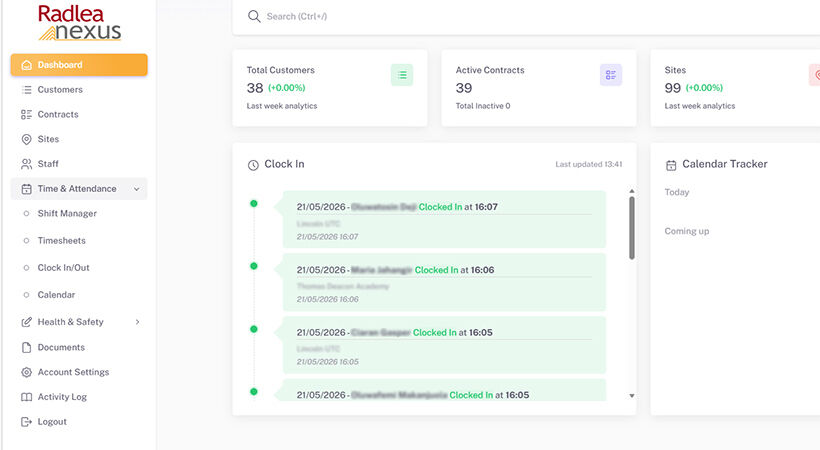
Task: Open the Dashboard home icon
Action: 26,65
